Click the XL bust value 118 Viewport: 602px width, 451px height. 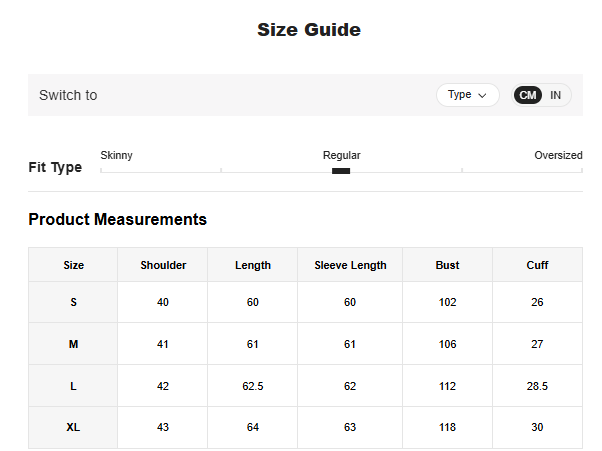447,427
